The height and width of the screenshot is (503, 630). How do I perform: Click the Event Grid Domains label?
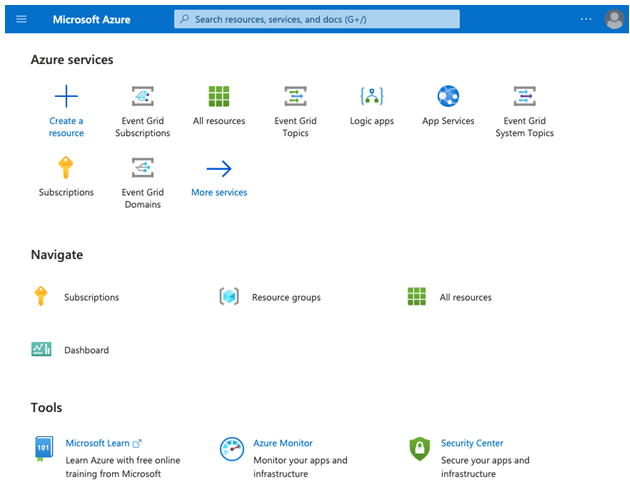click(143, 198)
